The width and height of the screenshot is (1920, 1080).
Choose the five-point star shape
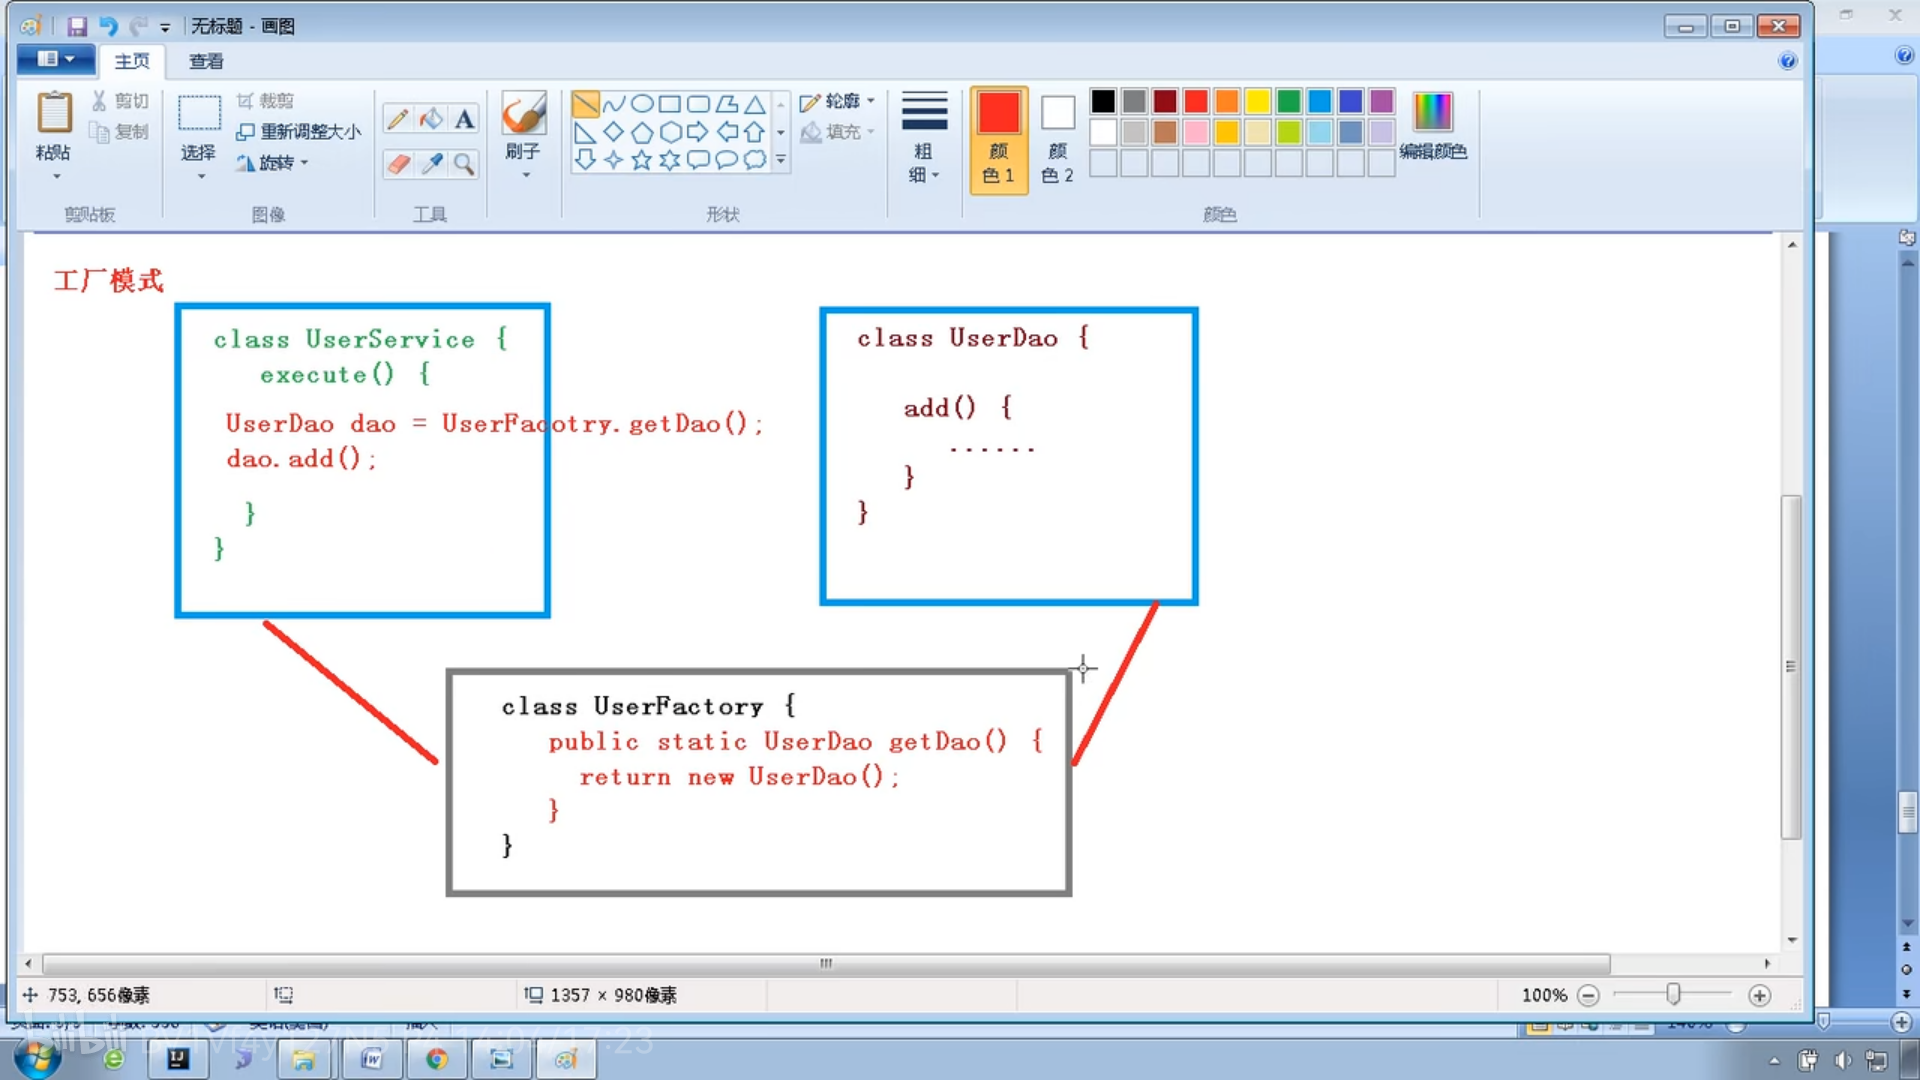click(641, 160)
